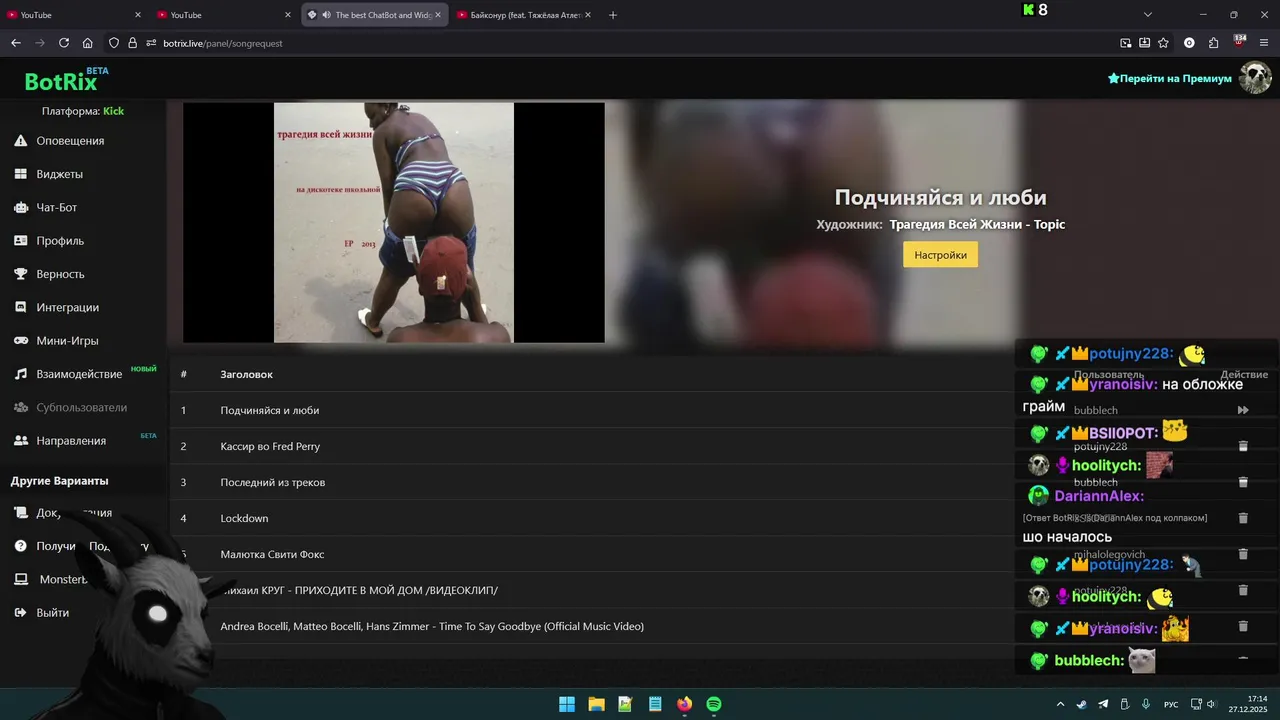Open Мини-Игры gamepad item in sidebar

coord(67,341)
